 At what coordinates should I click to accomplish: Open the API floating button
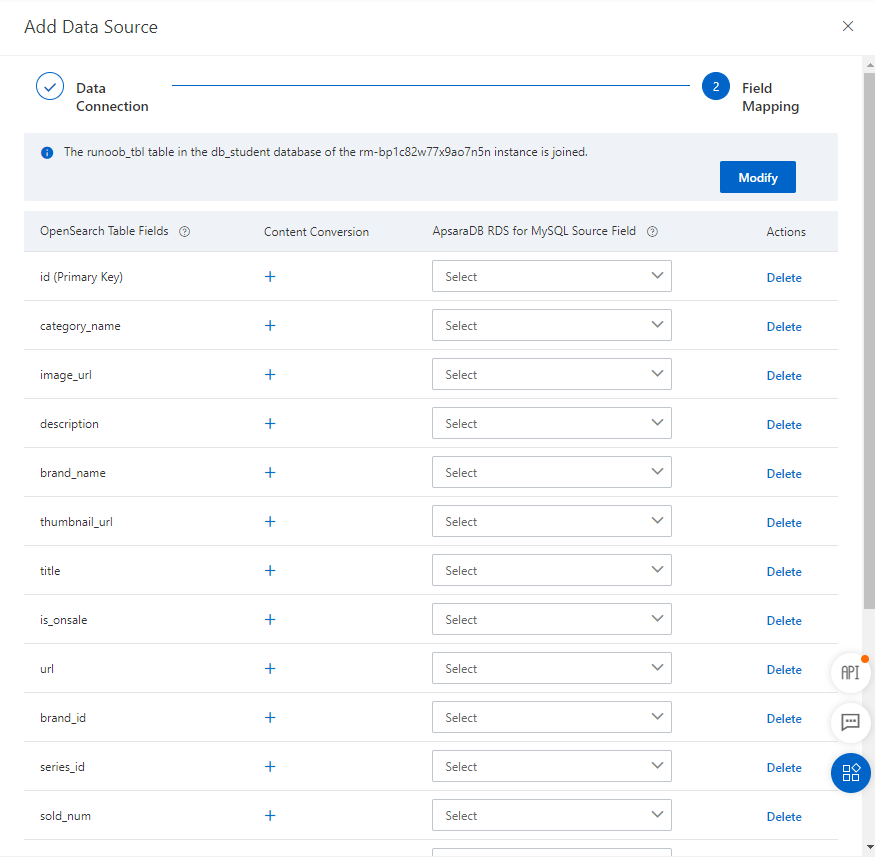(850, 673)
